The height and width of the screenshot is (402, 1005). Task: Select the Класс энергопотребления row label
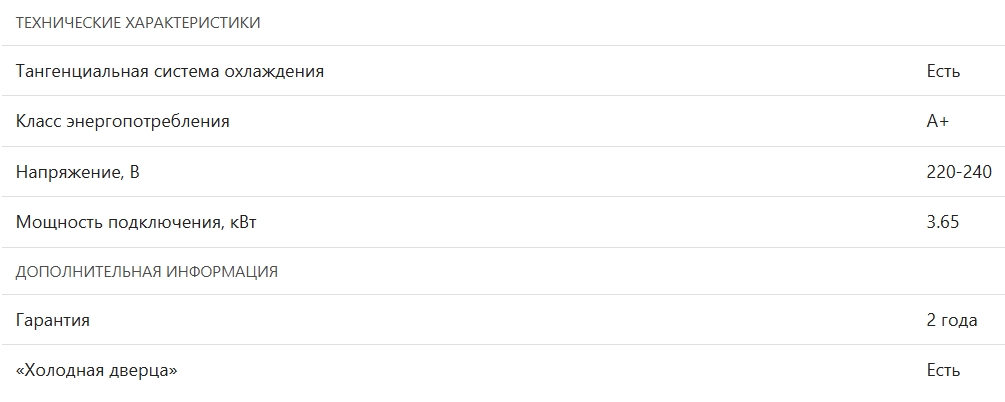coord(123,121)
